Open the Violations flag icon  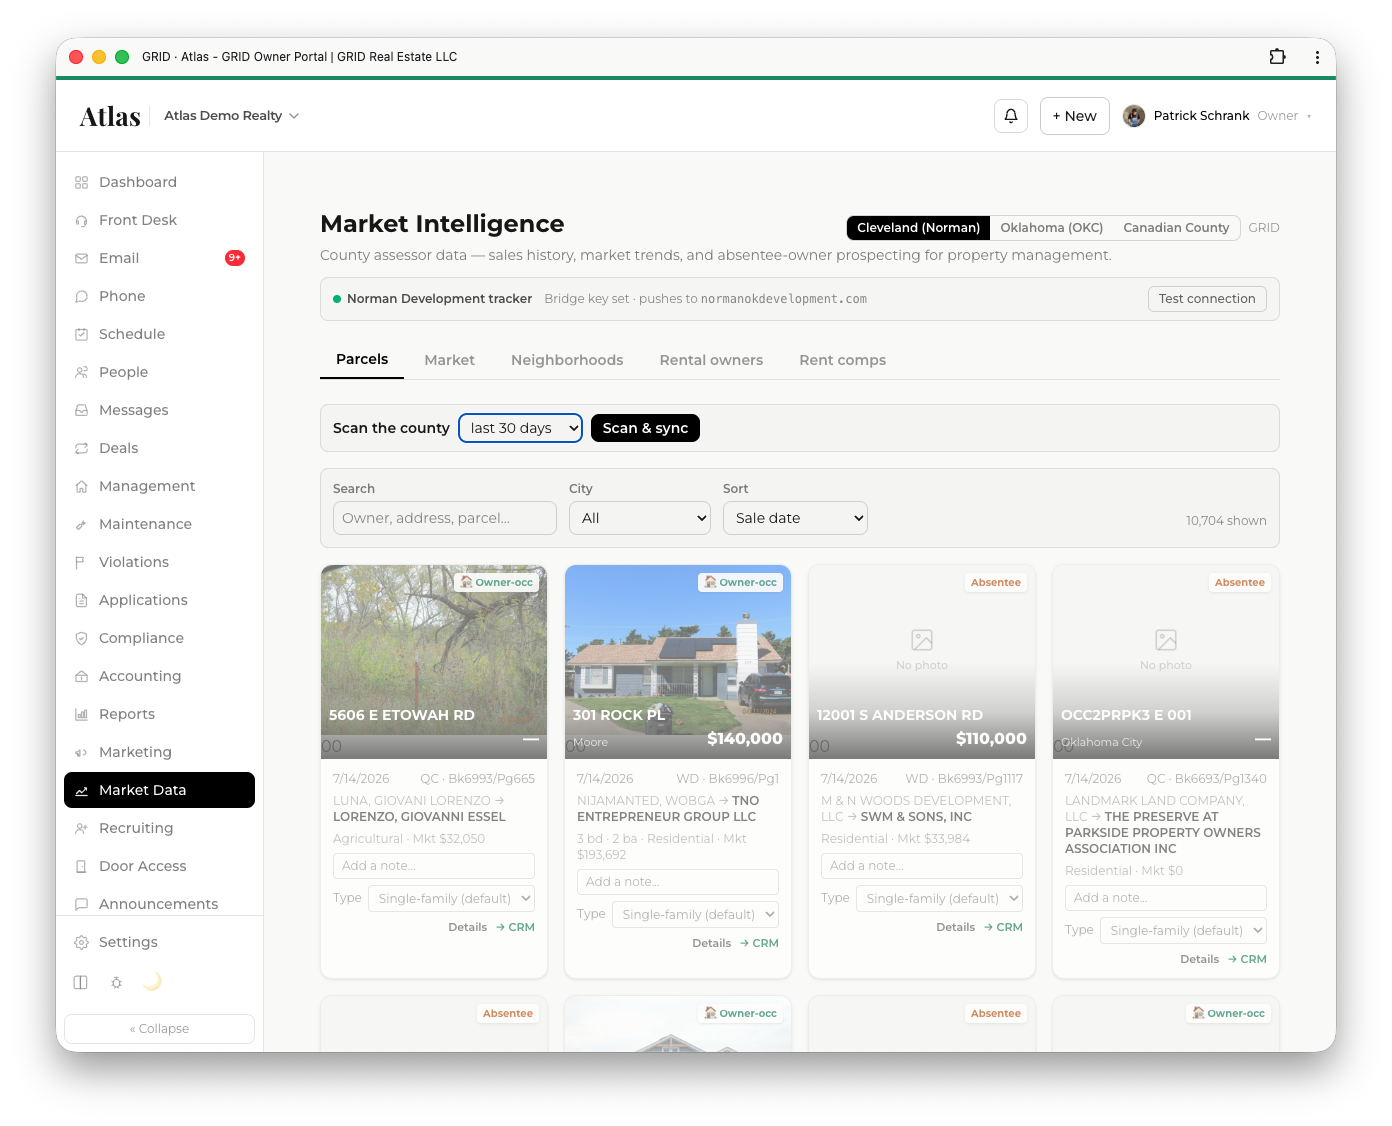pyautogui.click(x=81, y=562)
